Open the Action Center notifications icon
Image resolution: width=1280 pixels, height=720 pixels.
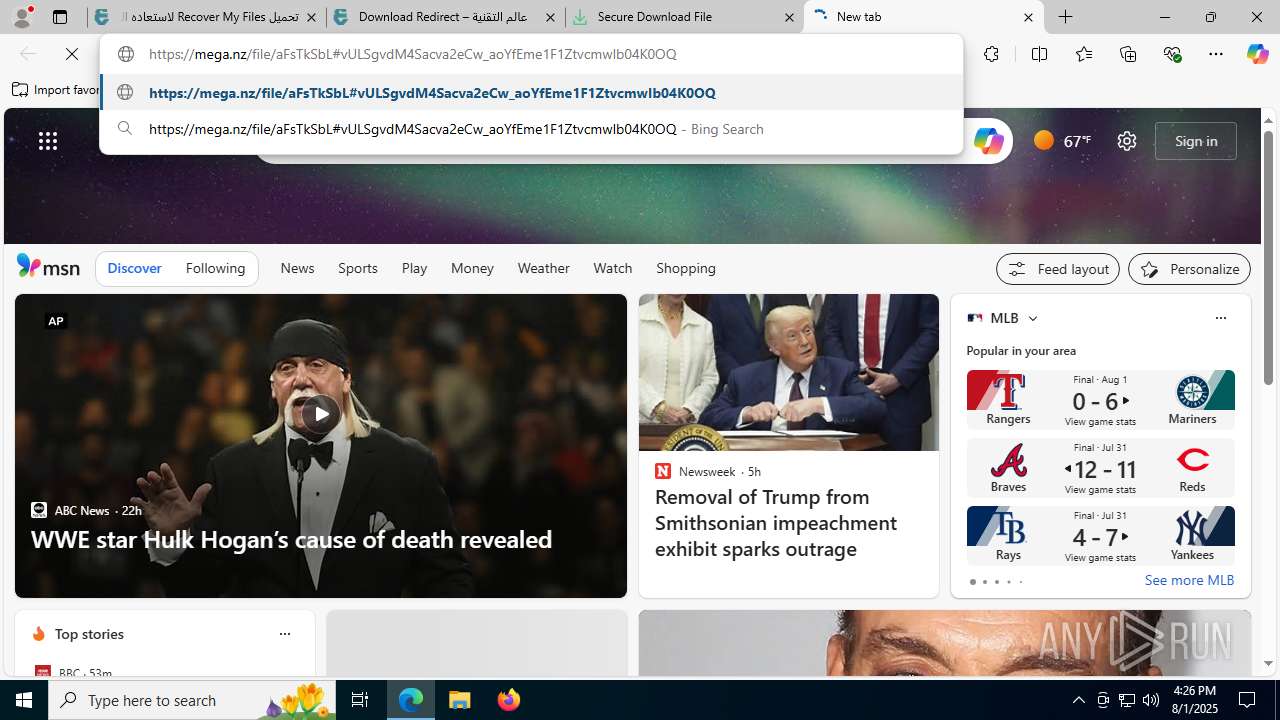[1248, 700]
